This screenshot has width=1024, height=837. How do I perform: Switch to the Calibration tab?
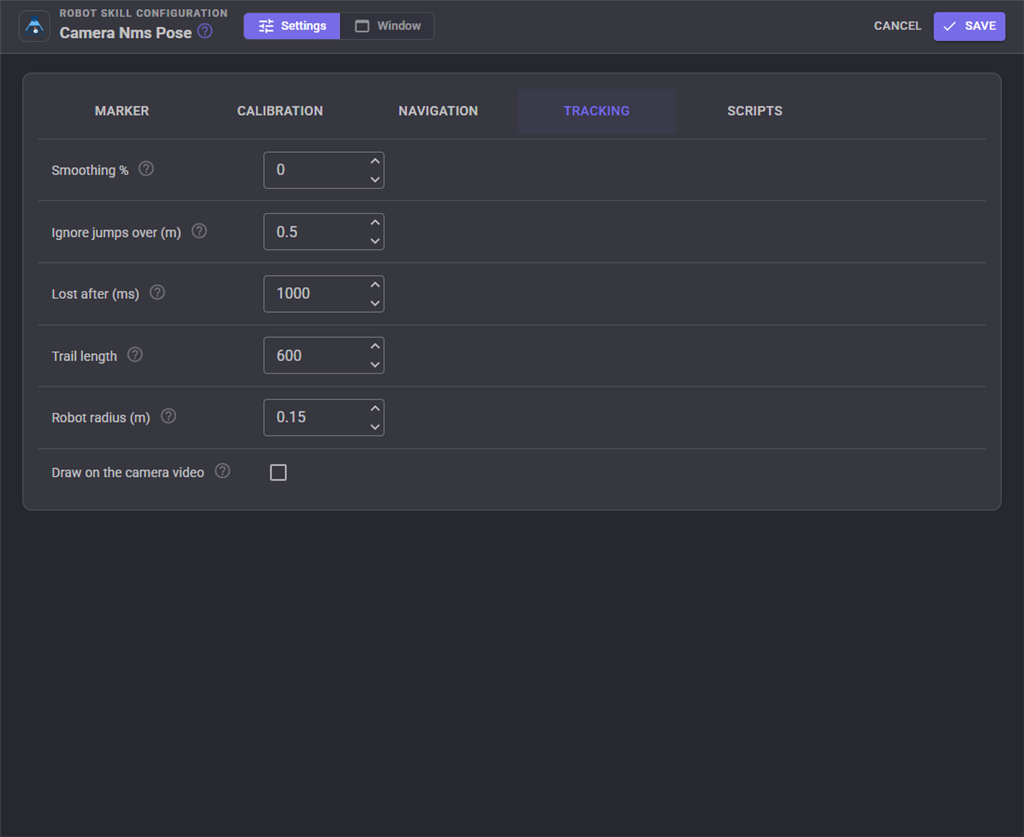[x=280, y=111]
